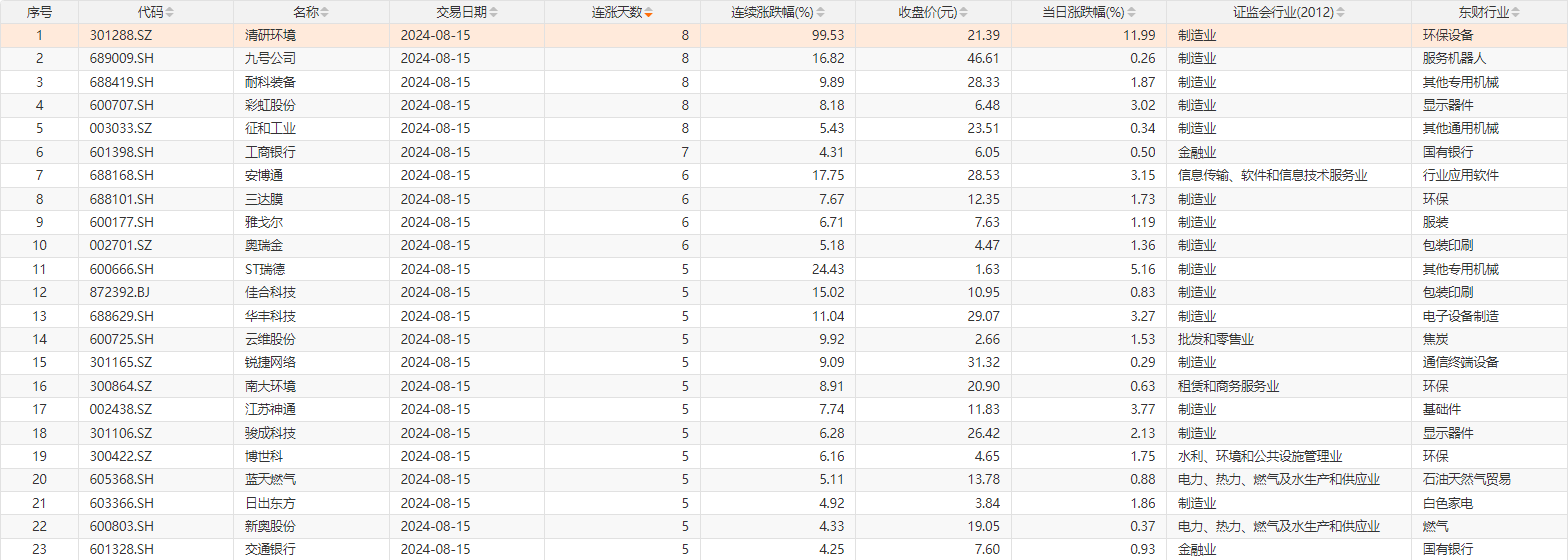Click the 燃气 industry cell for 新奥股份
This screenshot has height=560, width=1568.
point(1435,526)
